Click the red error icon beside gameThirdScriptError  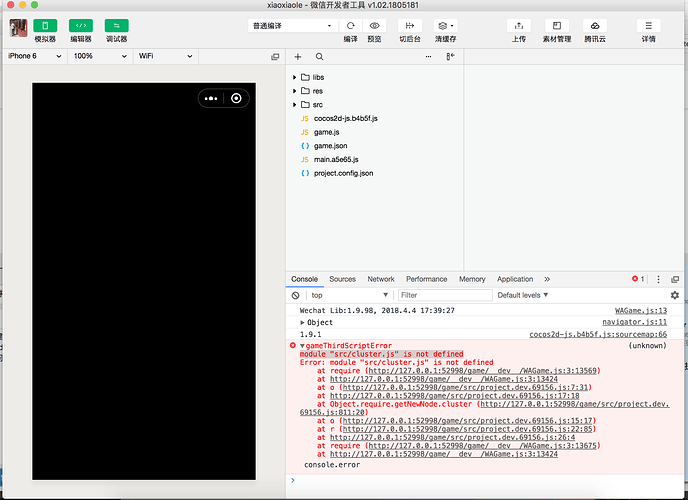pyautogui.click(x=293, y=346)
